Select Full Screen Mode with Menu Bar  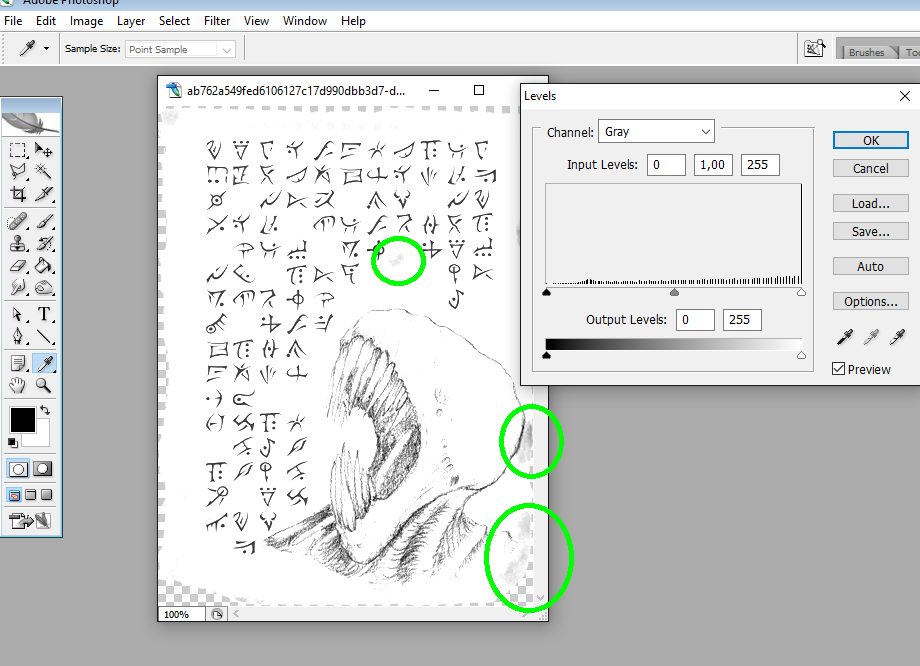tap(31, 495)
